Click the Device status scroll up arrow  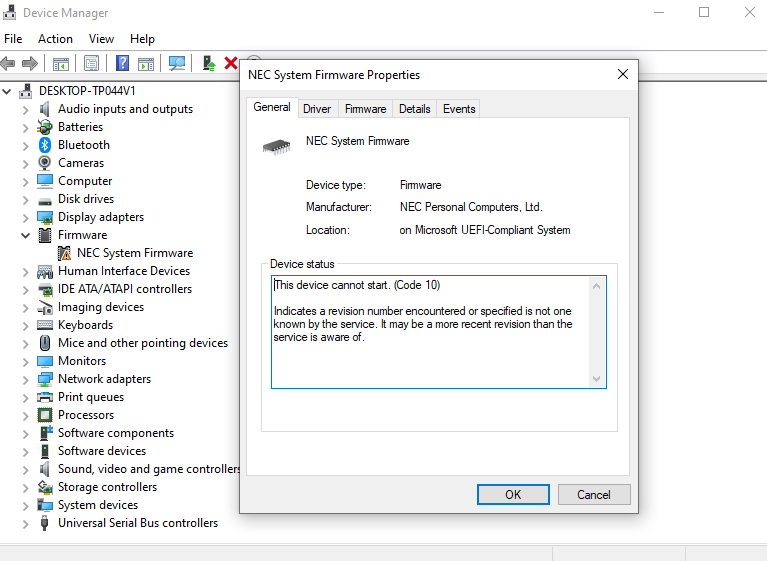pyautogui.click(x=596, y=286)
